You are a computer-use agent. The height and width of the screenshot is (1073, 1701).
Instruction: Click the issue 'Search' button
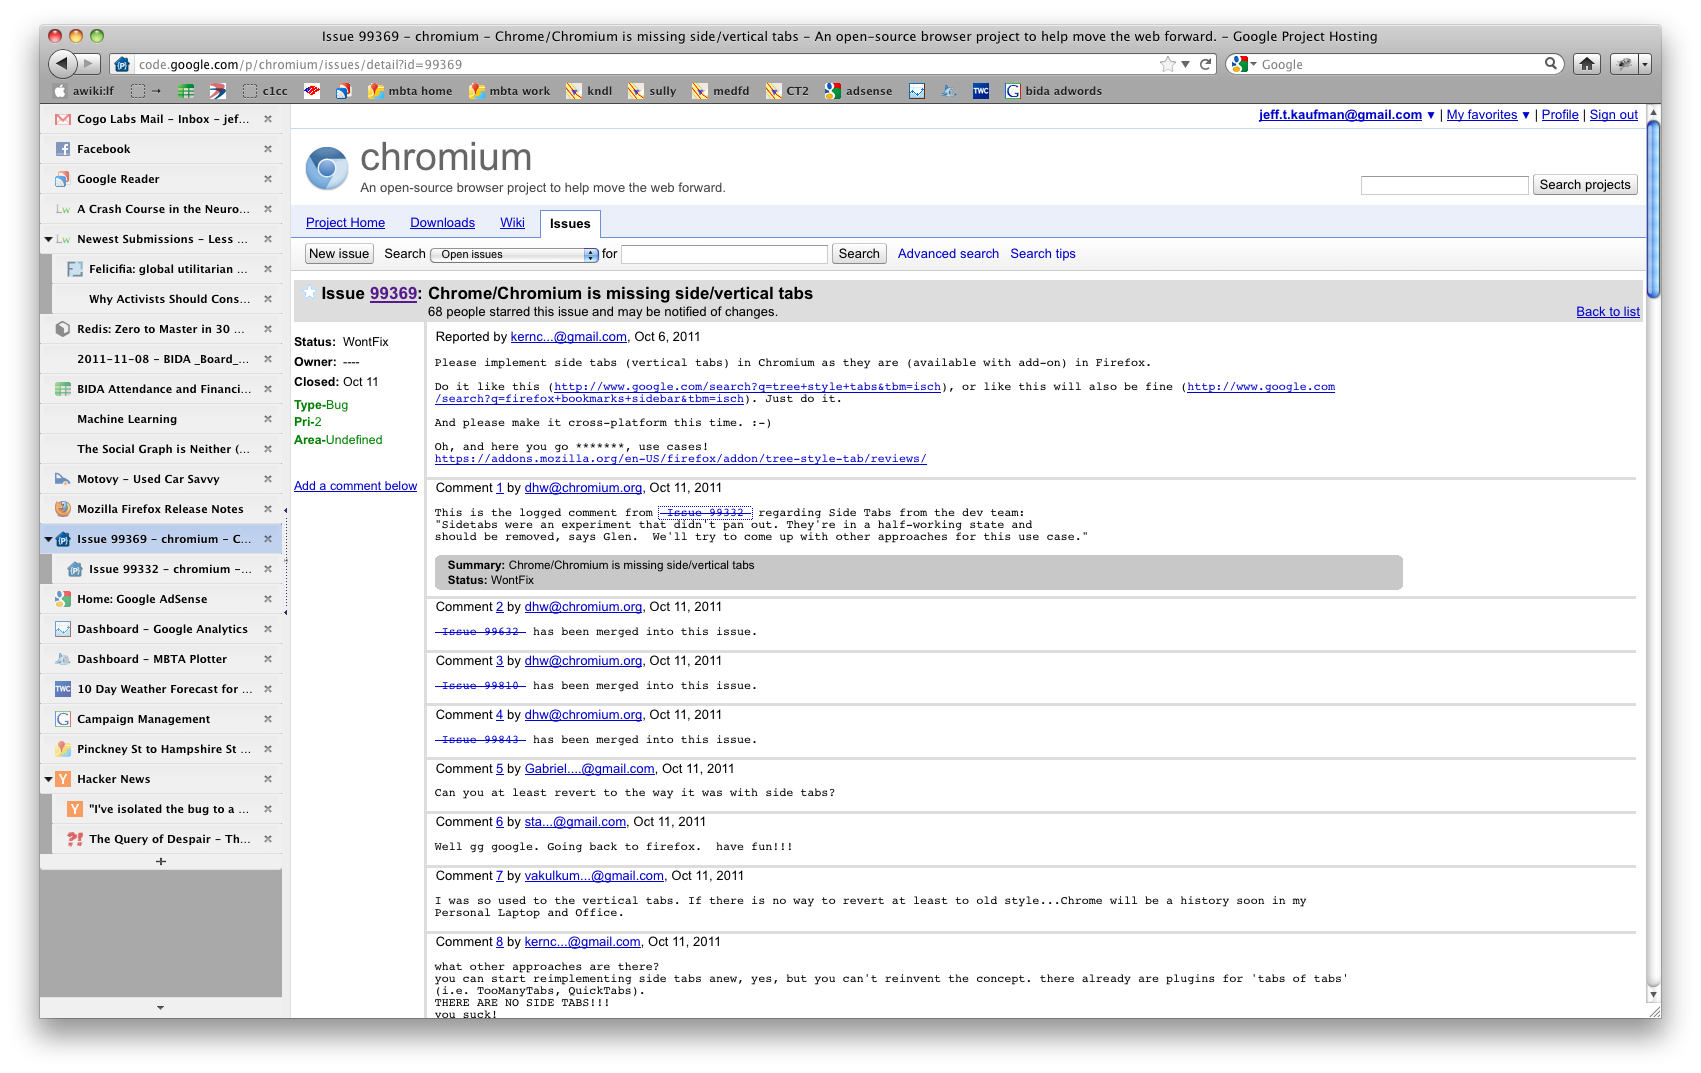[859, 254]
